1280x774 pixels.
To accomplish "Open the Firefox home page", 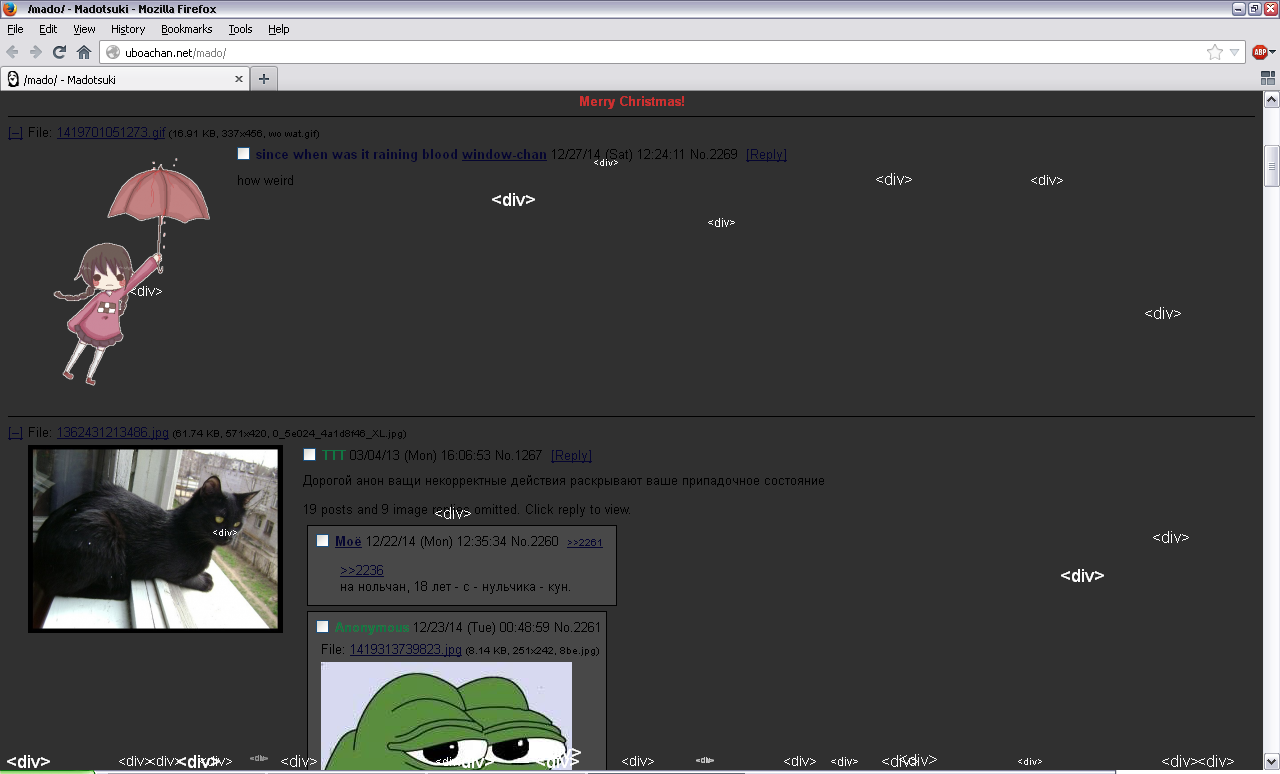I will pos(84,52).
